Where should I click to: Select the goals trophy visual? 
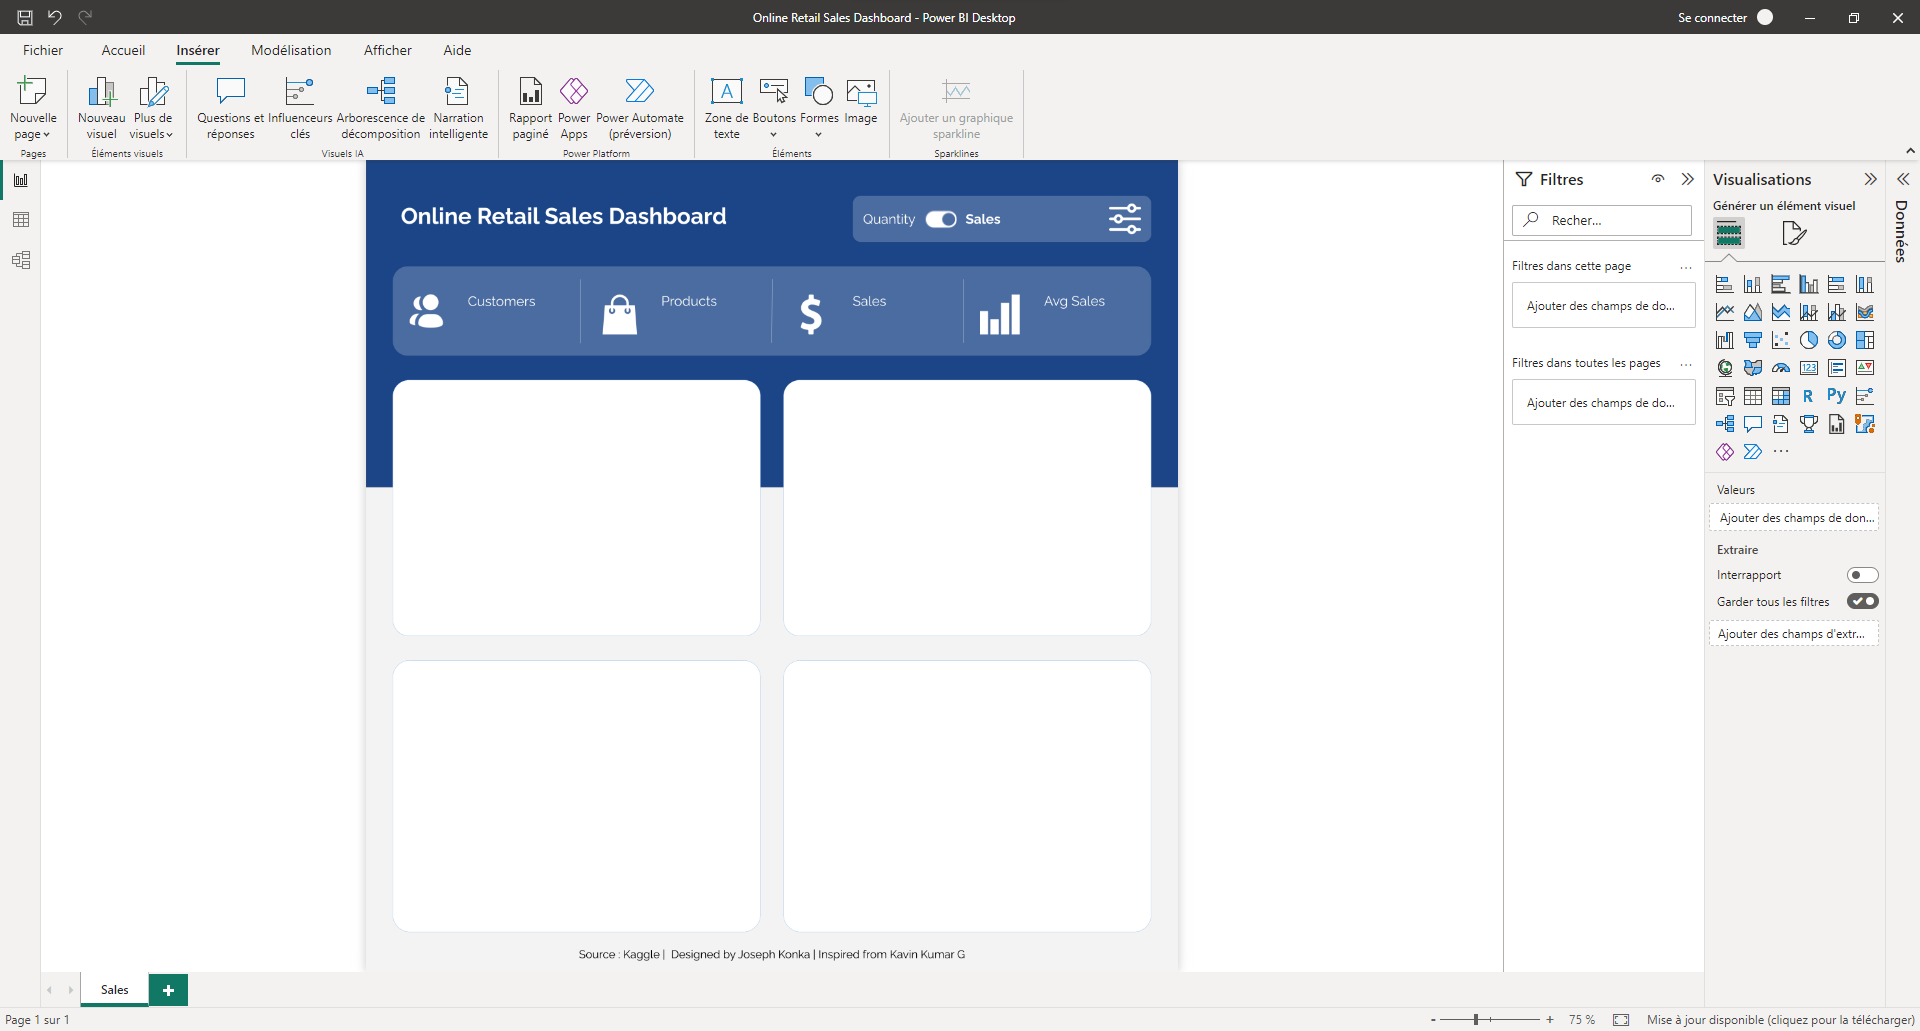point(1808,425)
